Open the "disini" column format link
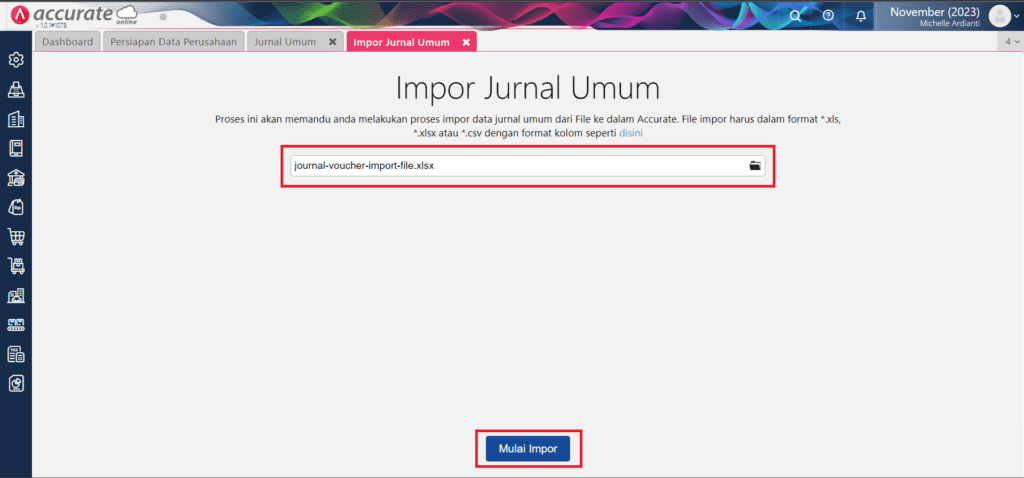This screenshot has width=1024, height=478. click(x=630, y=133)
